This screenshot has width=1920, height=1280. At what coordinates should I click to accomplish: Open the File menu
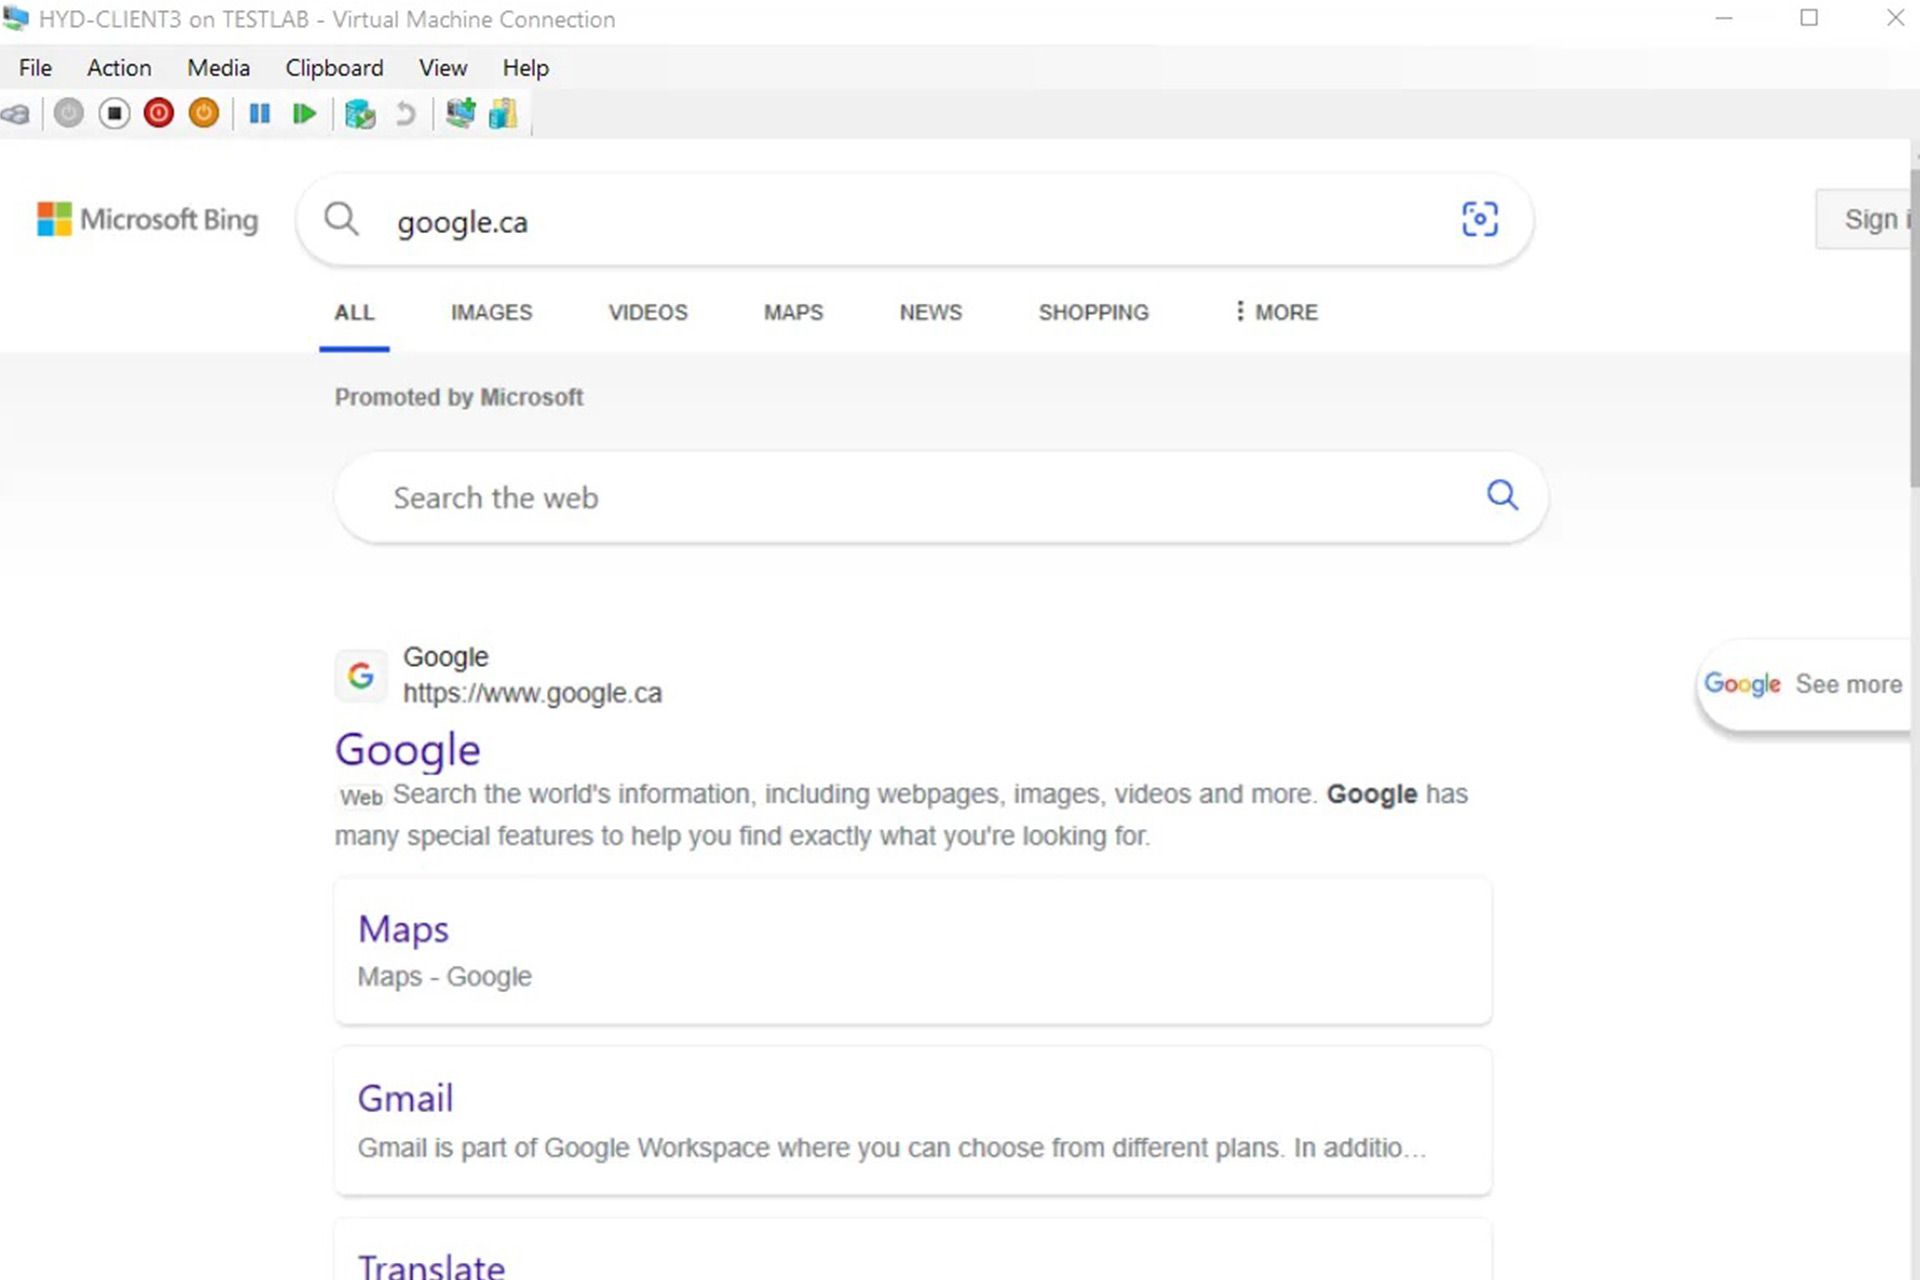coord(35,68)
